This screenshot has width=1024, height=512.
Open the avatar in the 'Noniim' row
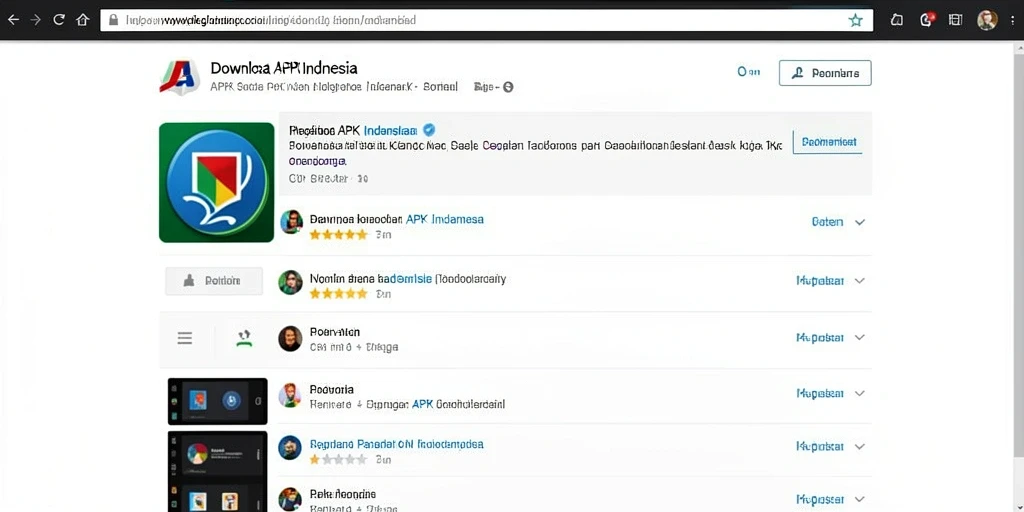(x=291, y=282)
